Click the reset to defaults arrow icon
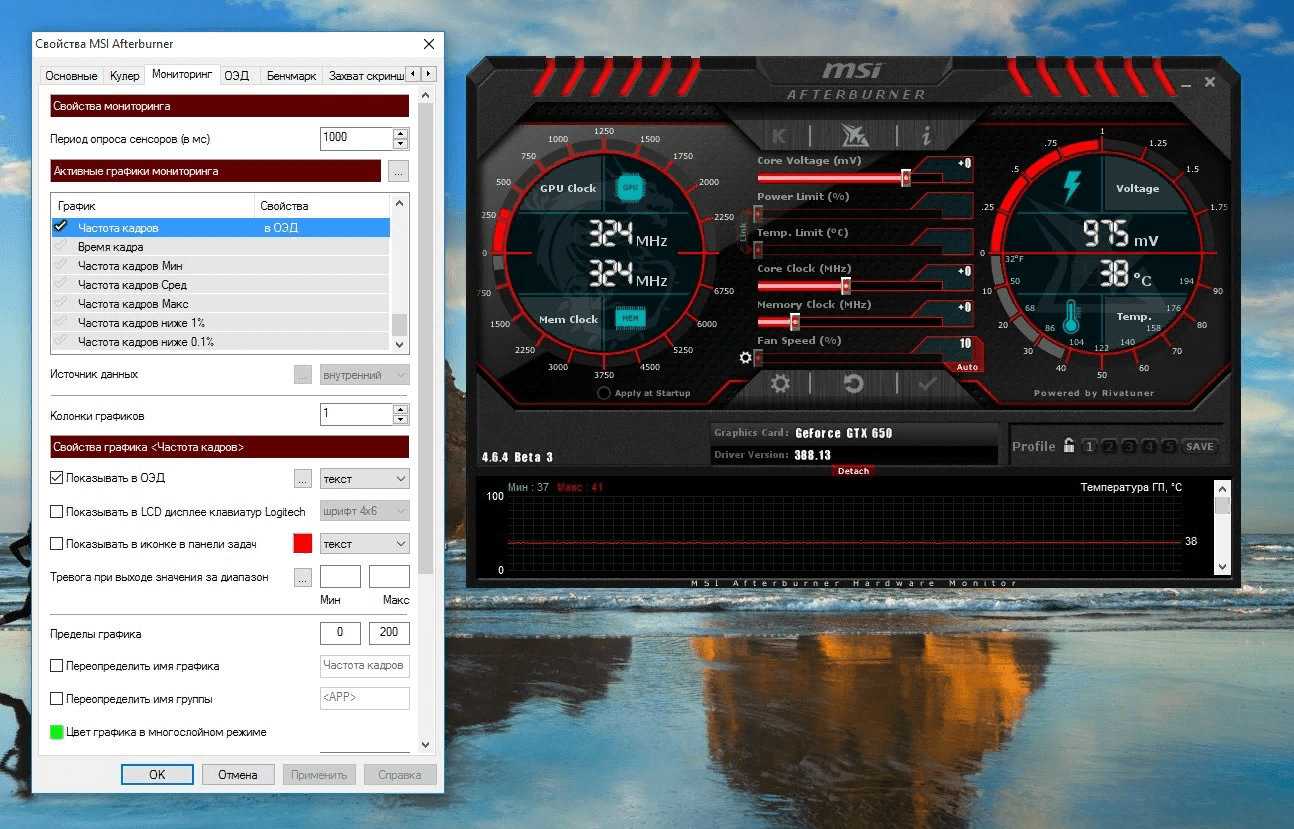The width and height of the screenshot is (1294, 829). [853, 384]
